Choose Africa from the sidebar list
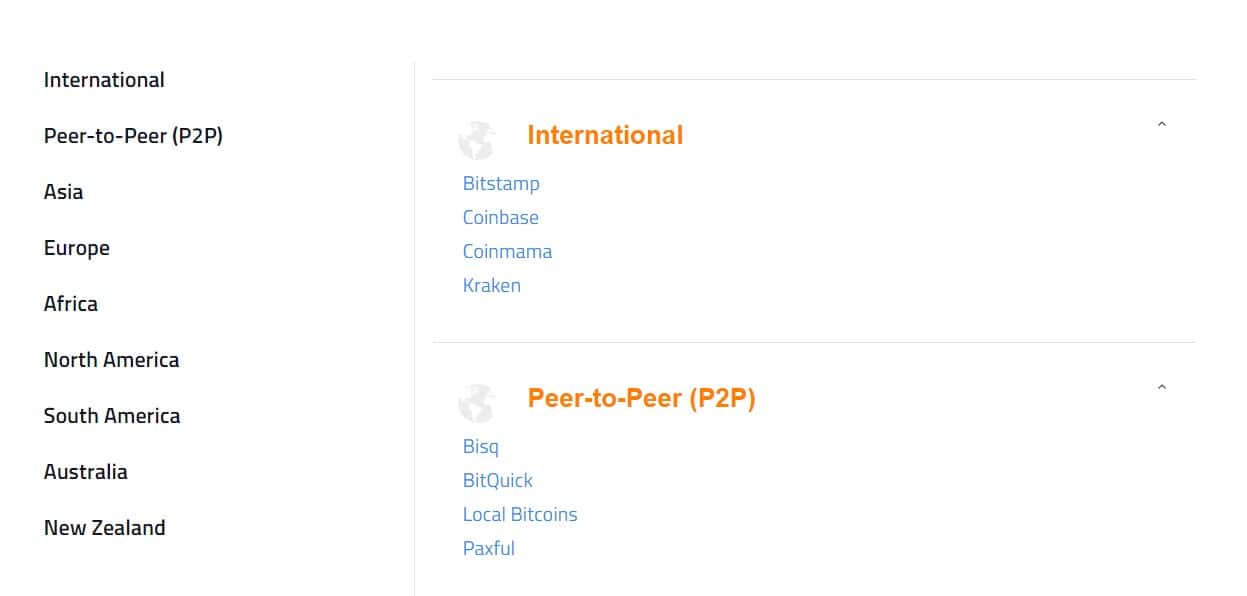This screenshot has width=1247, height=596. point(71,304)
